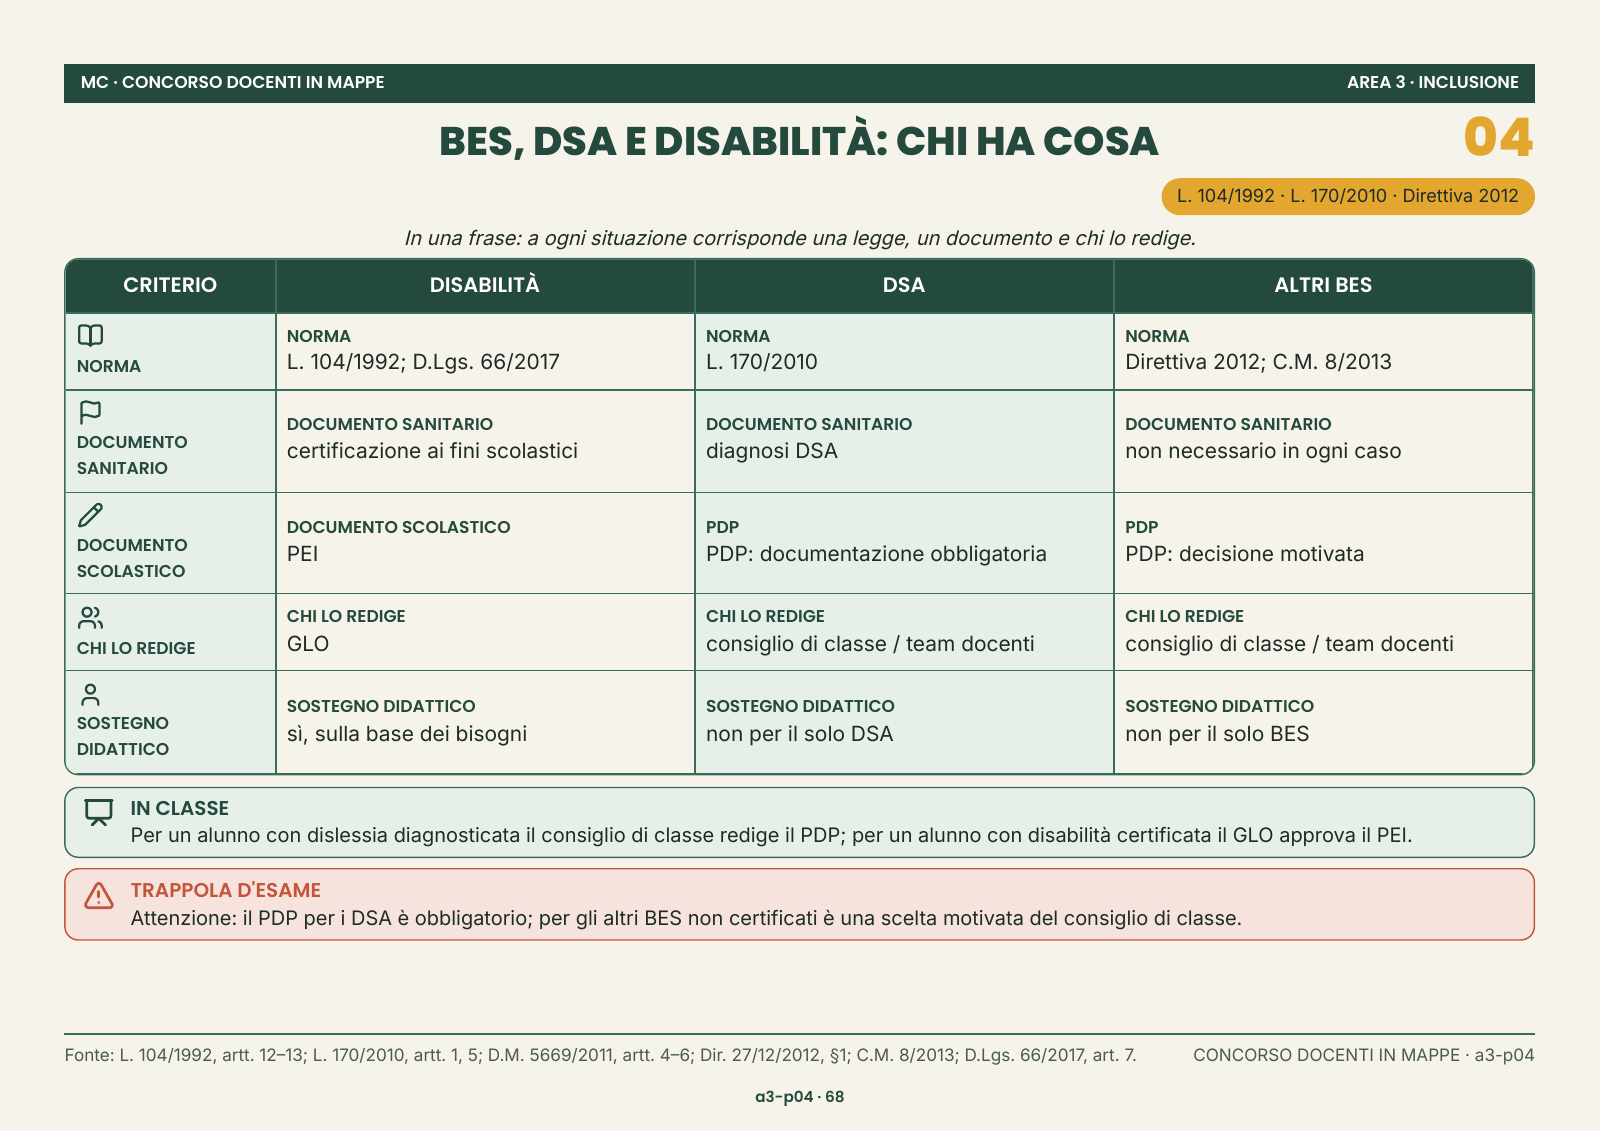
Task: Click the ALTRI BES column header
Action: tap(1323, 285)
